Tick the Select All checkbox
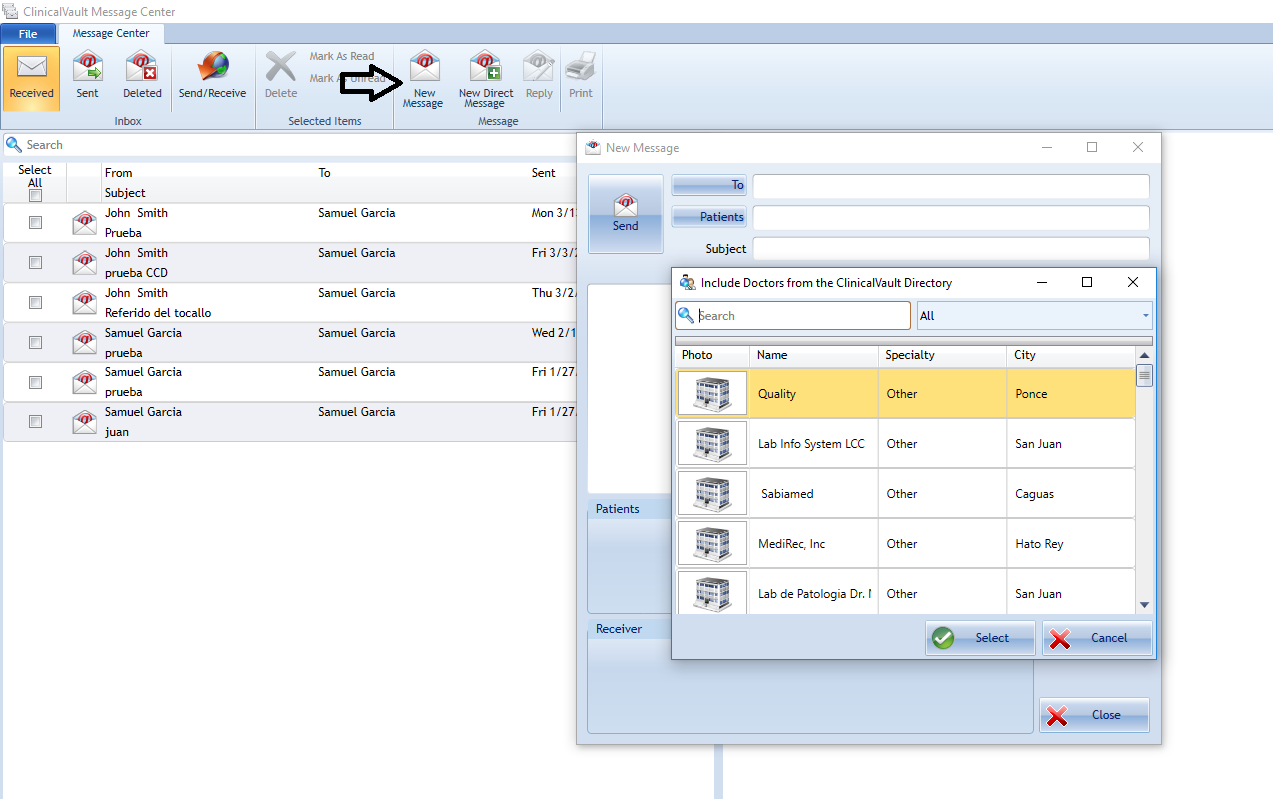 coord(35,196)
